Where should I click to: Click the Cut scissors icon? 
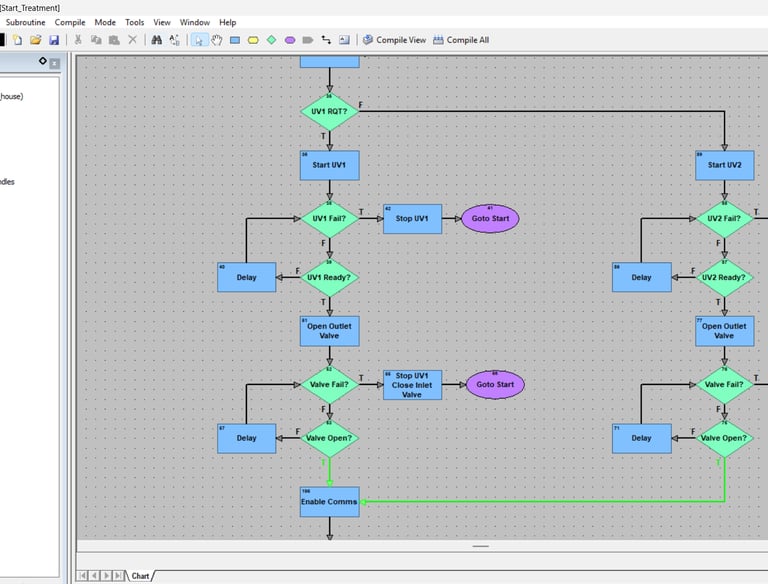77,40
